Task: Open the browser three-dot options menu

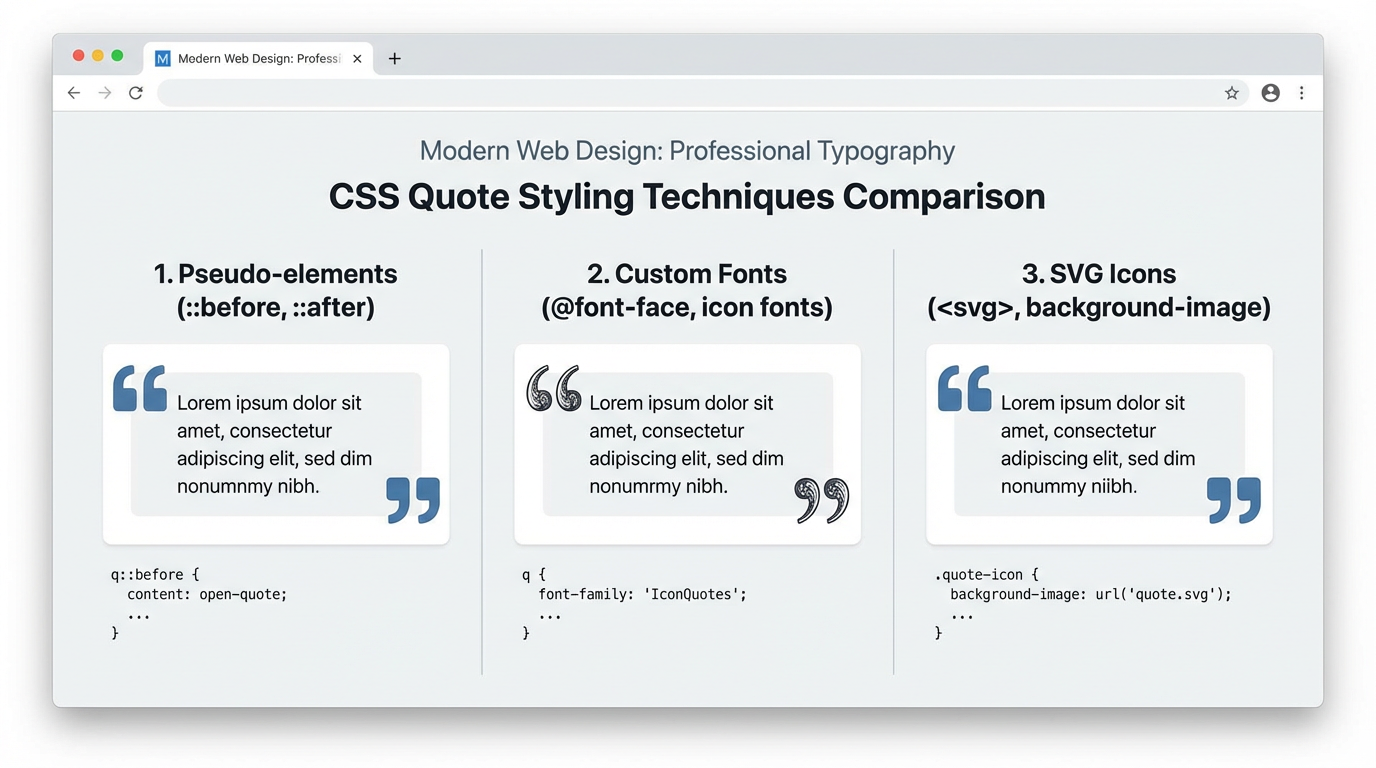Action: pyautogui.click(x=1302, y=92)
